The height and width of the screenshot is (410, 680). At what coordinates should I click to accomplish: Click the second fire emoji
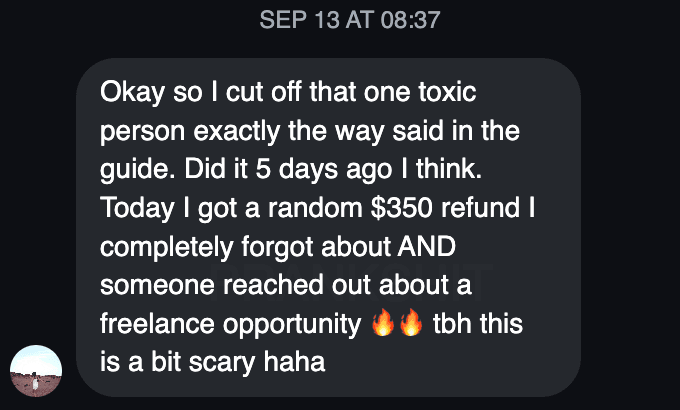tap(411, 322)
